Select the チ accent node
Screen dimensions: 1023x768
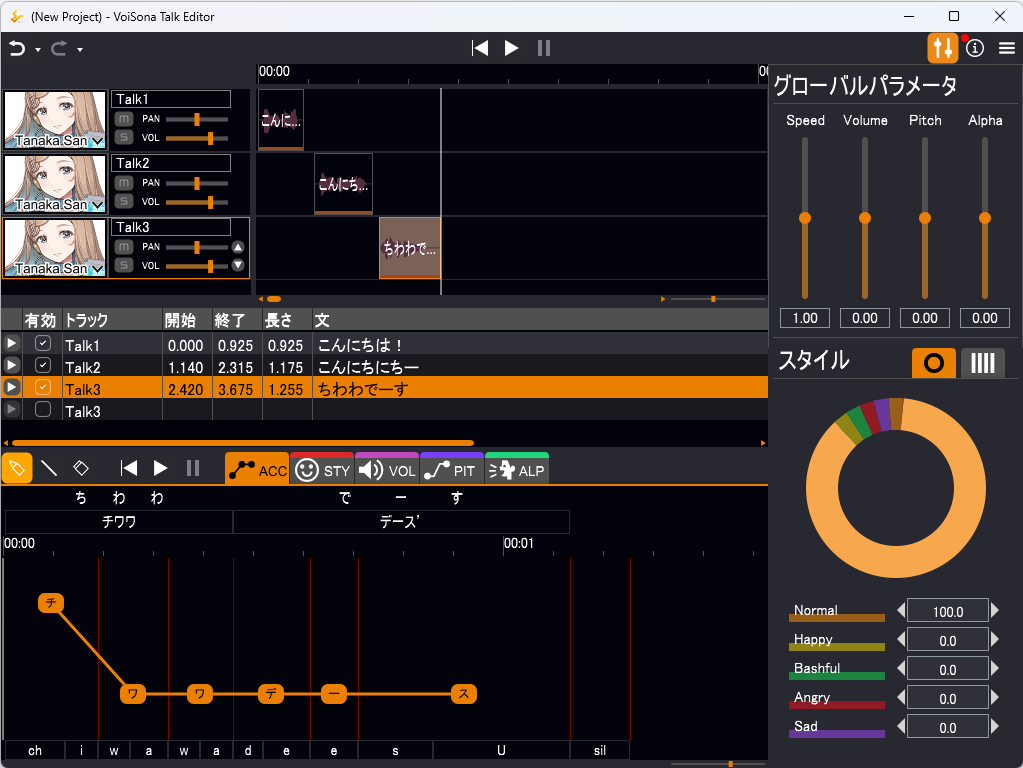click(51, 602)
